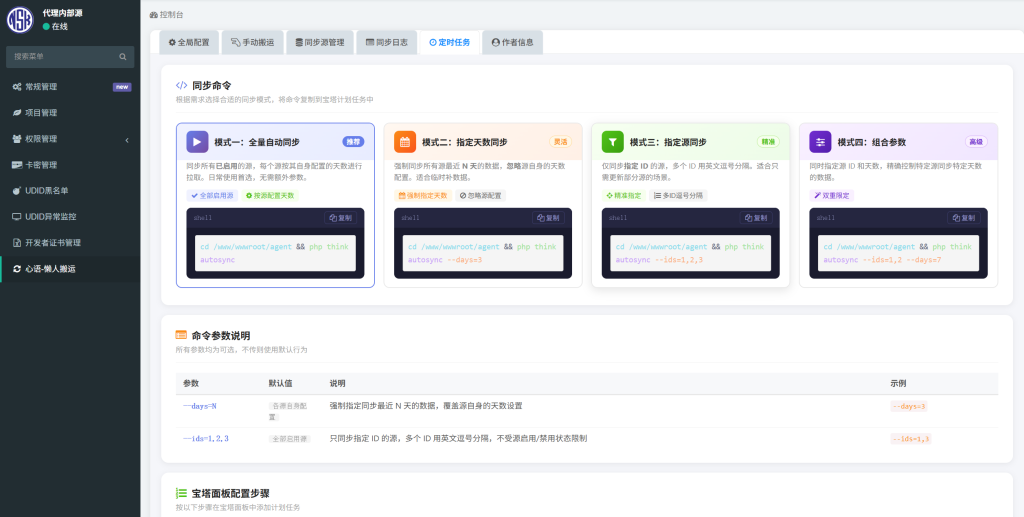The height and width of the screenshot is (517, 1024).
Task: Click the table icon beside 命令参数说明
Action: tap(181, 336)
